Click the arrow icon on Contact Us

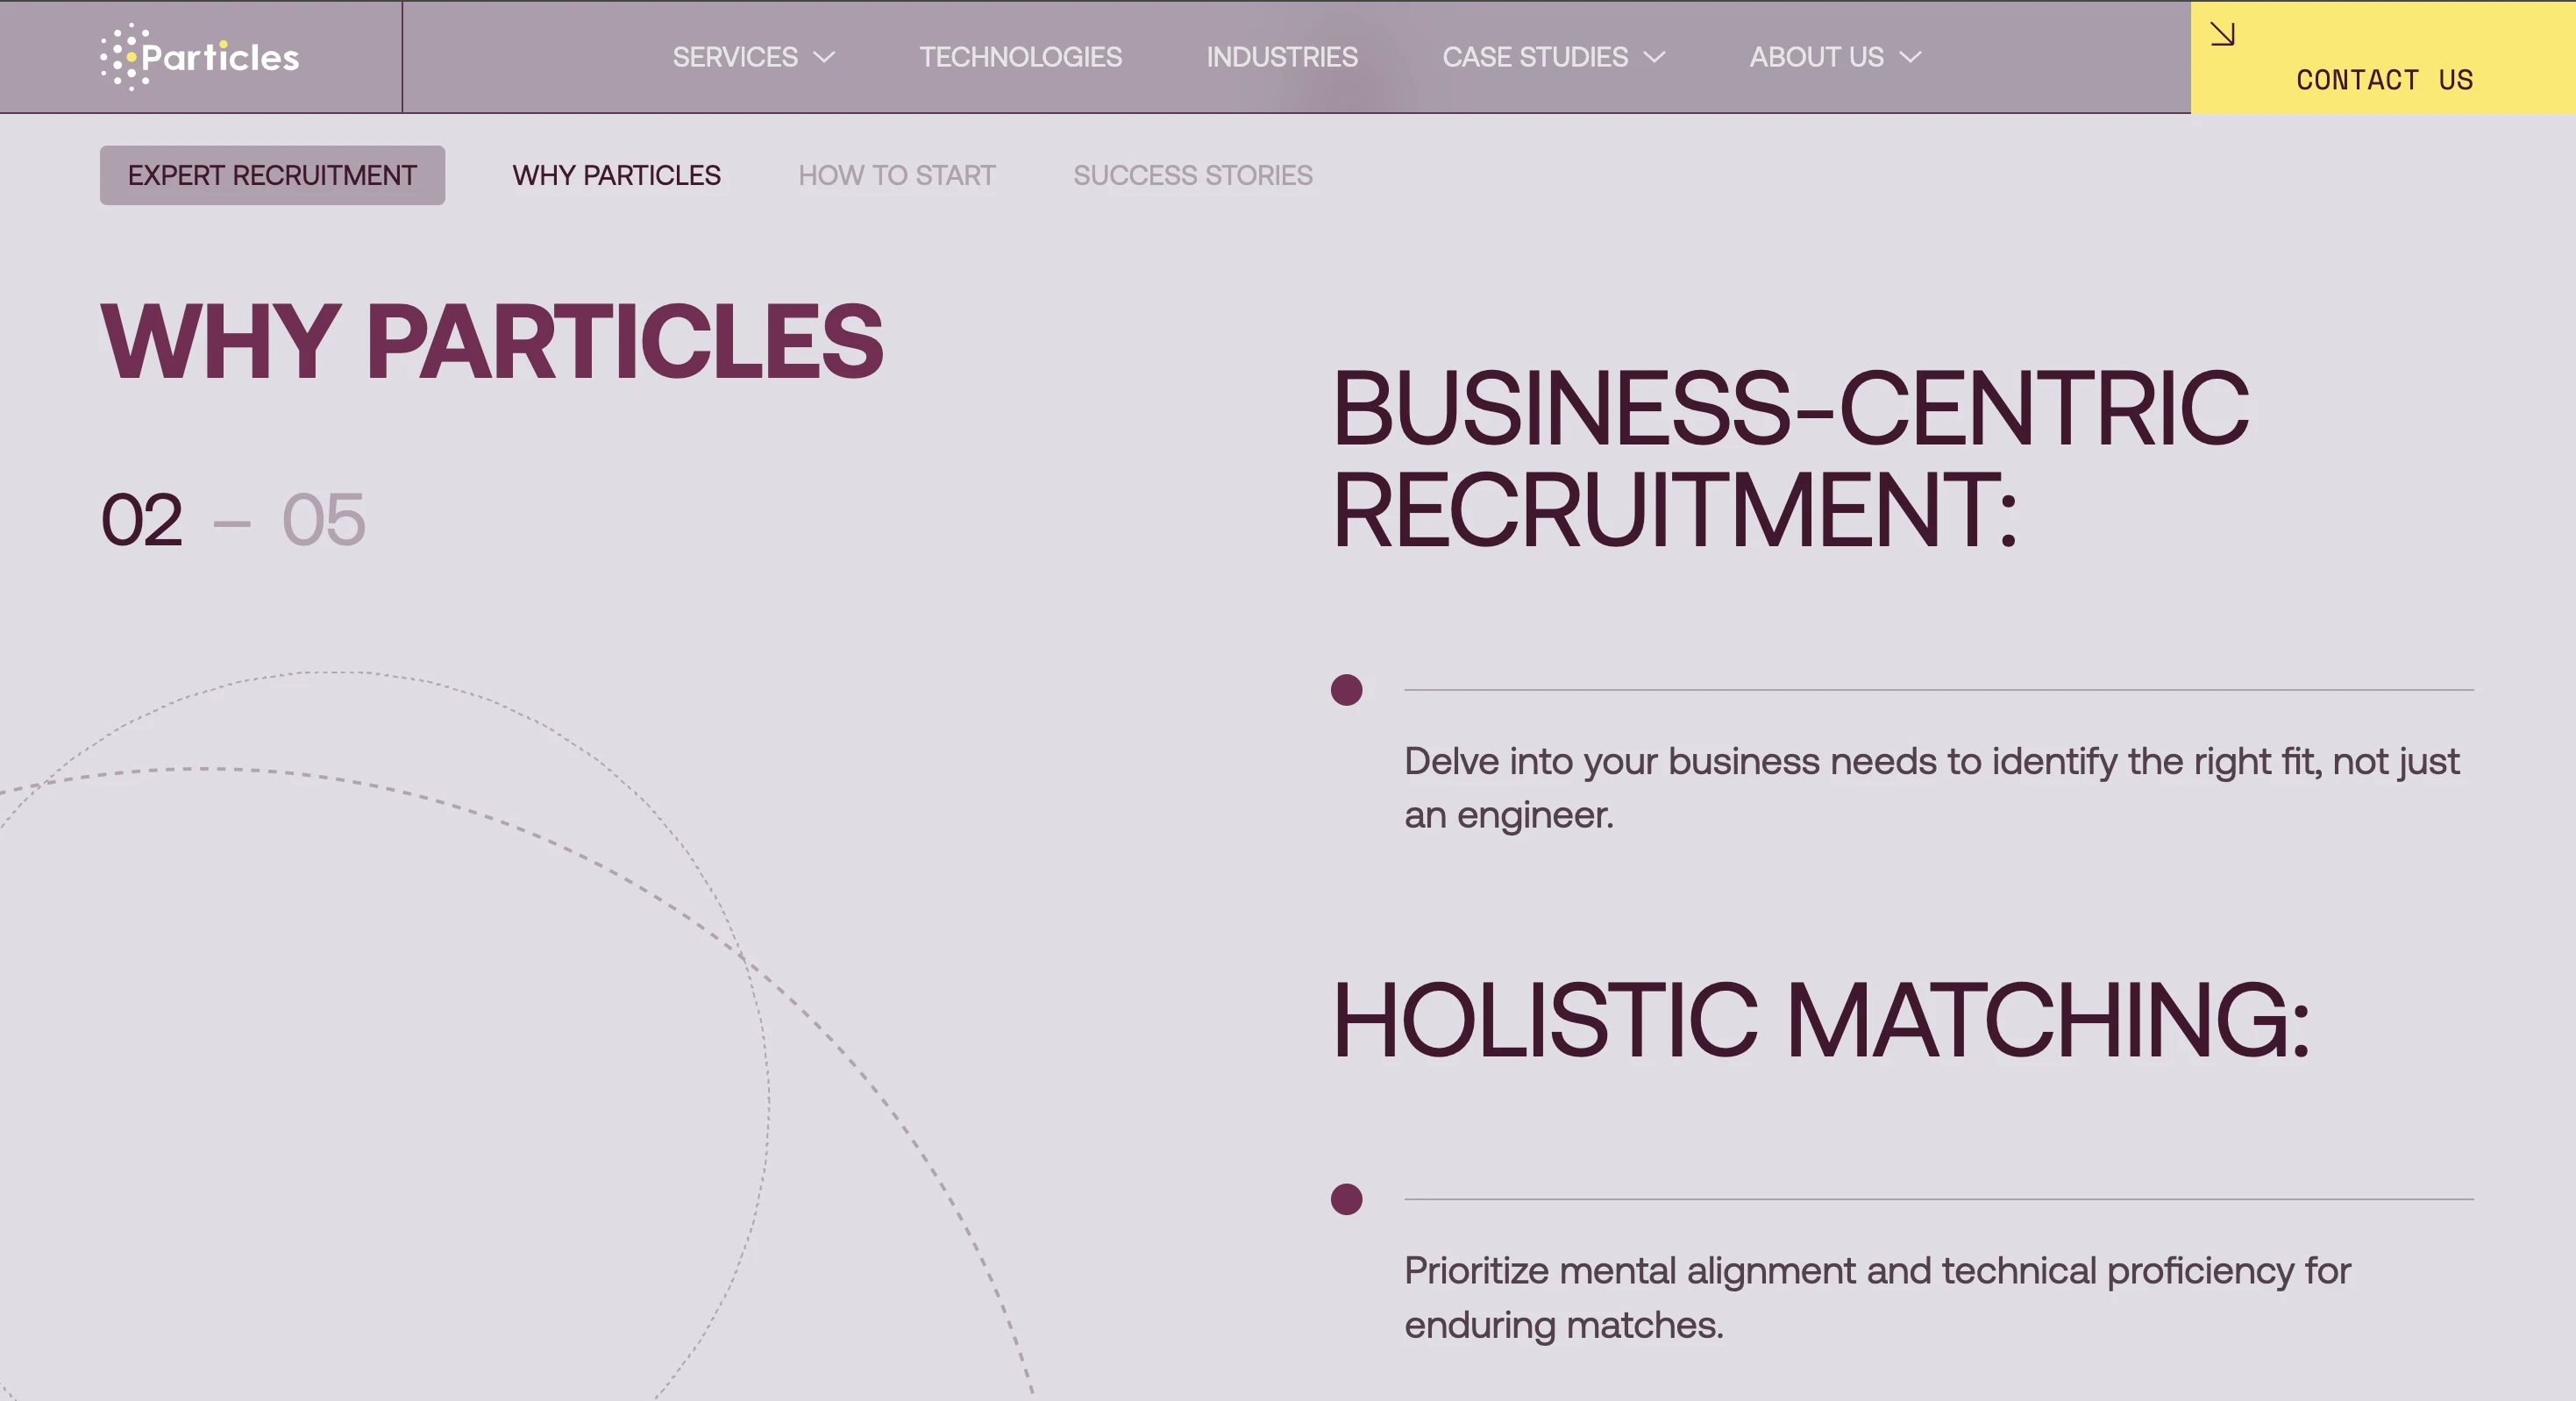click(2221, 35)
